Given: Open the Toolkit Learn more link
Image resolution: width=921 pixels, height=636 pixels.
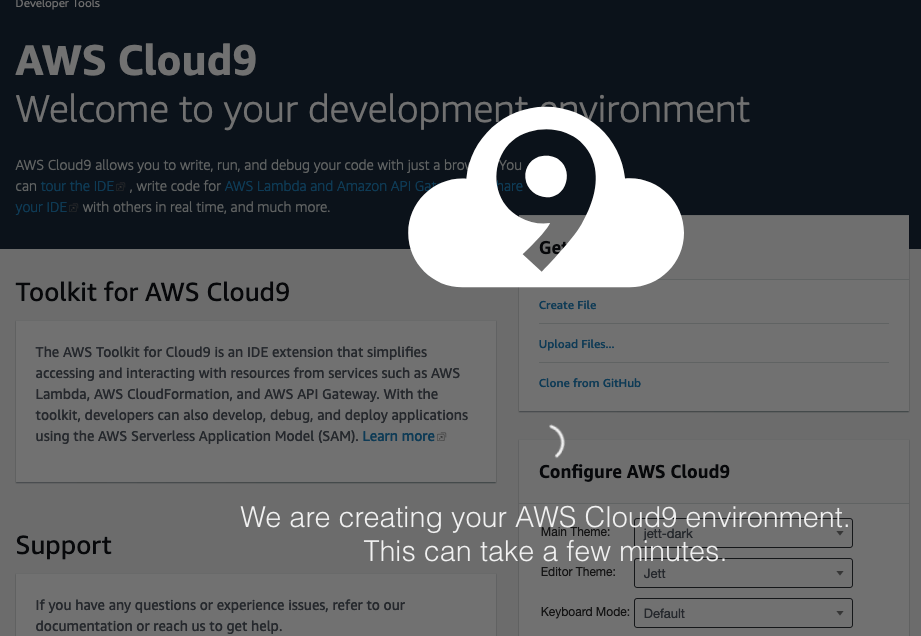Looking at the screenshot, I should [x=398, y=436].
